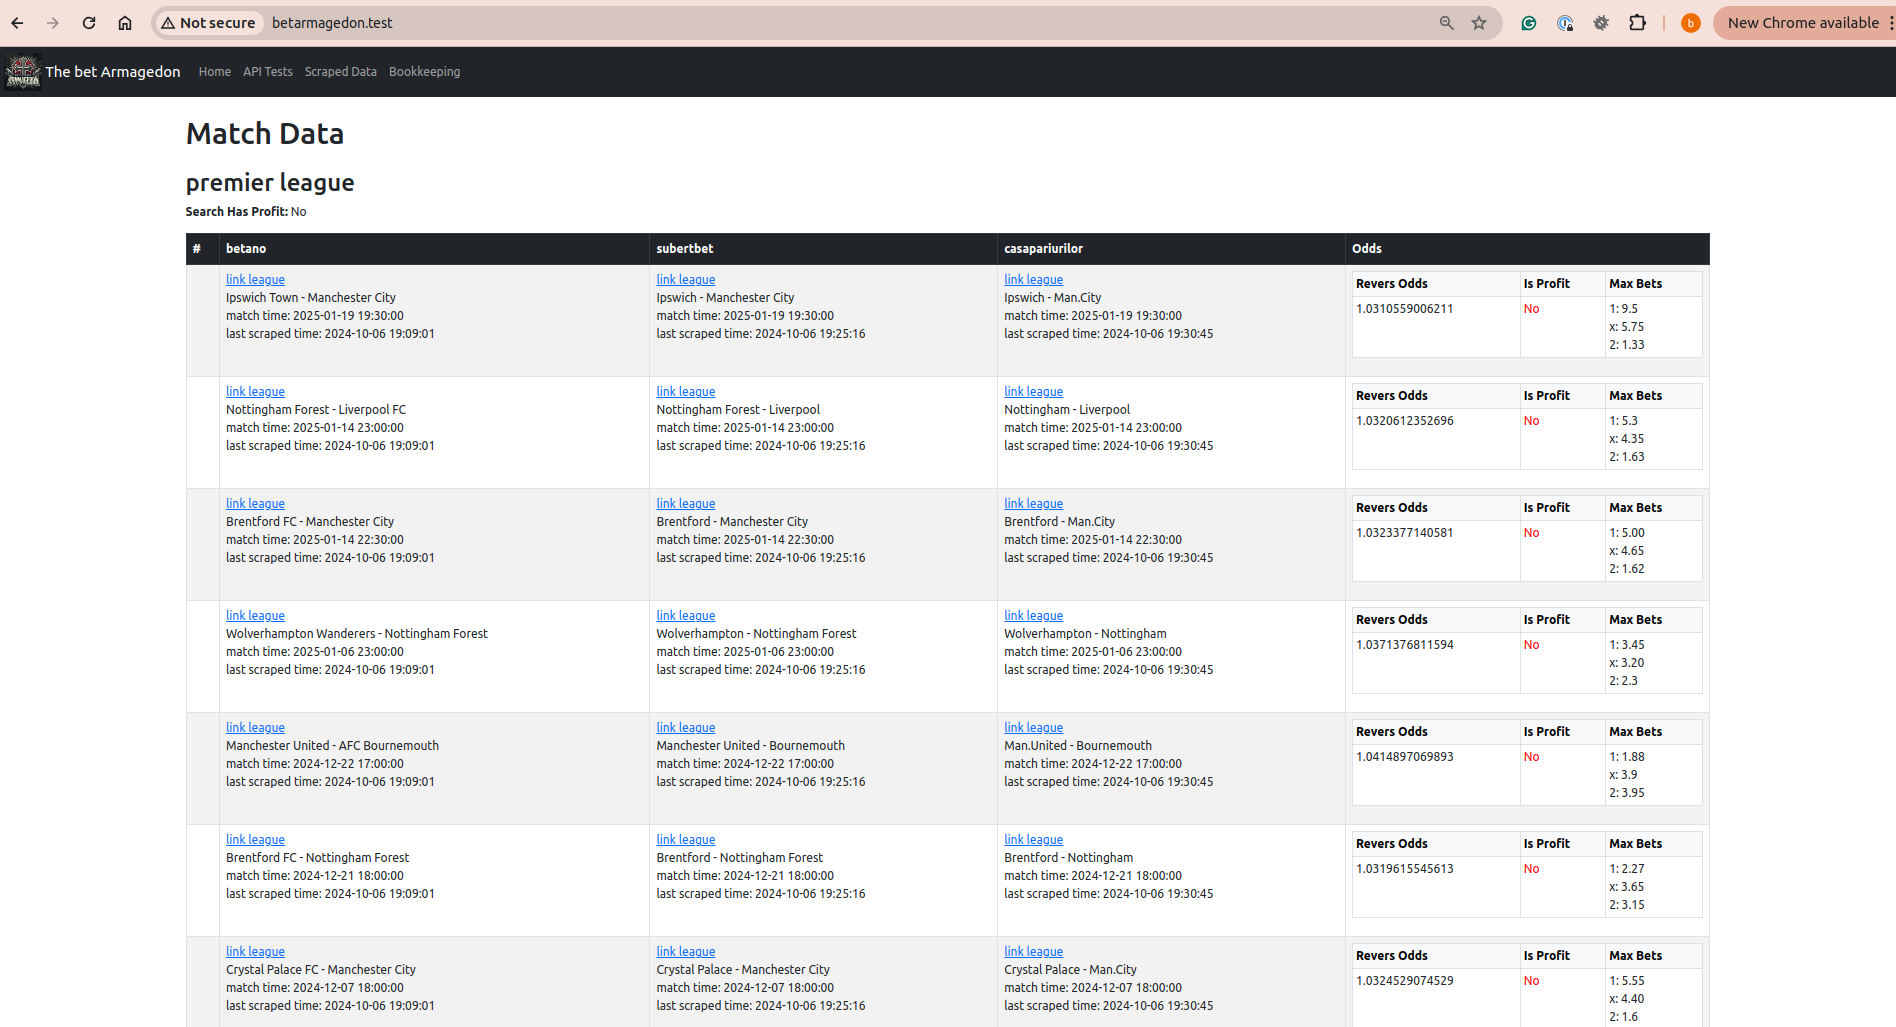This screenshot has width=1896, height=1027.
Task: Open casapariurilor link league for Brentford - Nottingham
Action: 1034,840
